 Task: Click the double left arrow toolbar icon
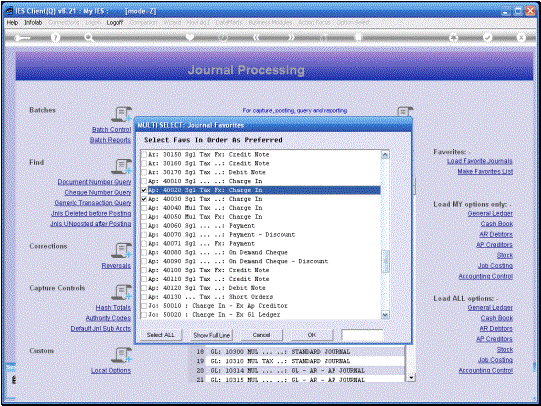(256, 38)
